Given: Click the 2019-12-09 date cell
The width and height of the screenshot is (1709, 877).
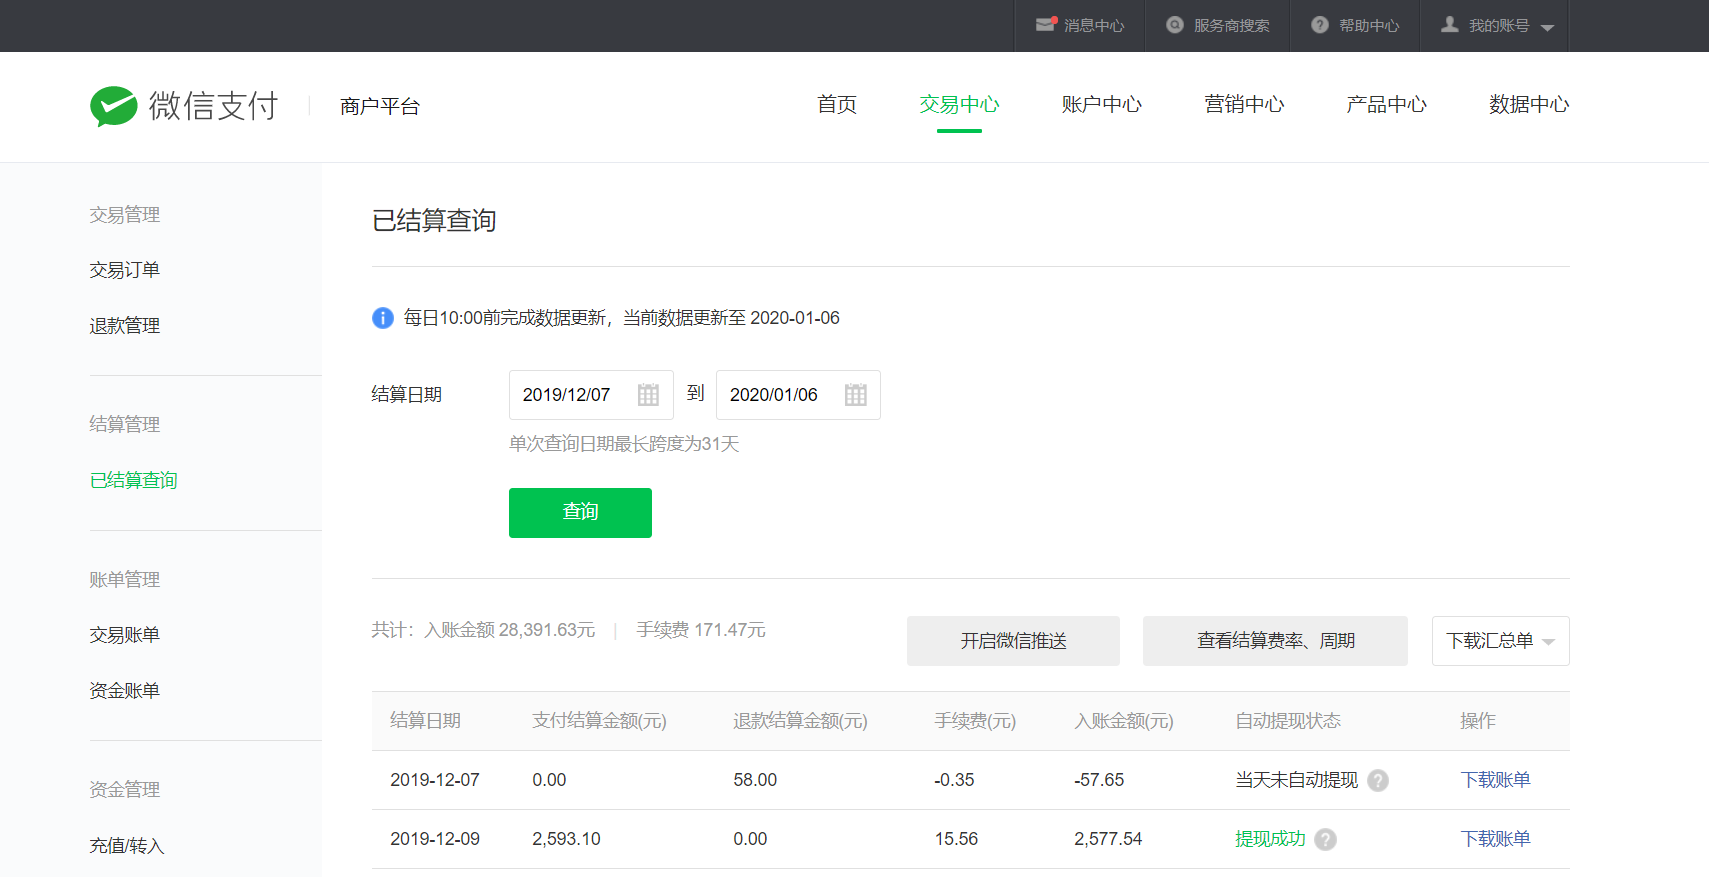Looking at the screenshot, I should pos(435,839).
